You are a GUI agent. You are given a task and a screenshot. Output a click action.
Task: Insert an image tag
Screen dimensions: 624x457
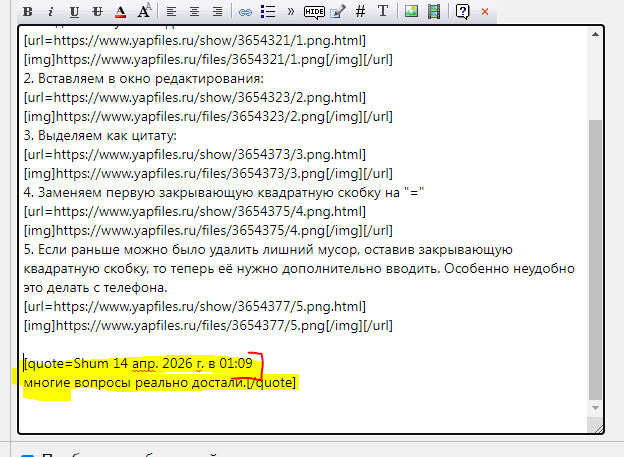coord(411,12)
